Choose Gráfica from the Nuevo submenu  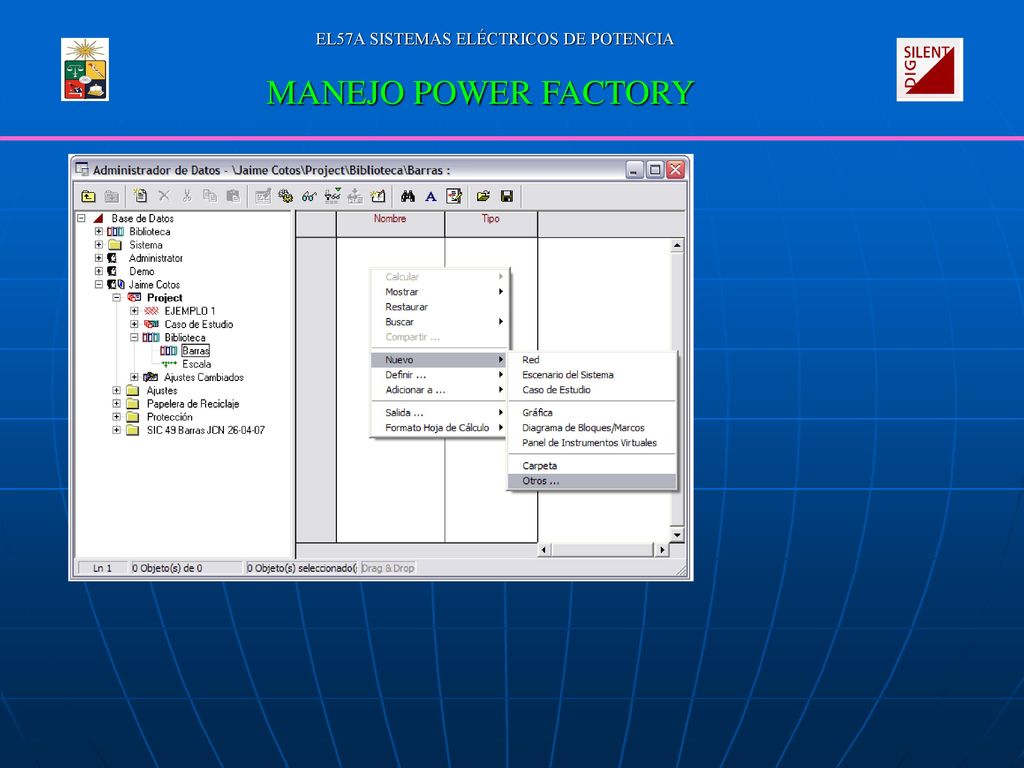coord(592,413)
